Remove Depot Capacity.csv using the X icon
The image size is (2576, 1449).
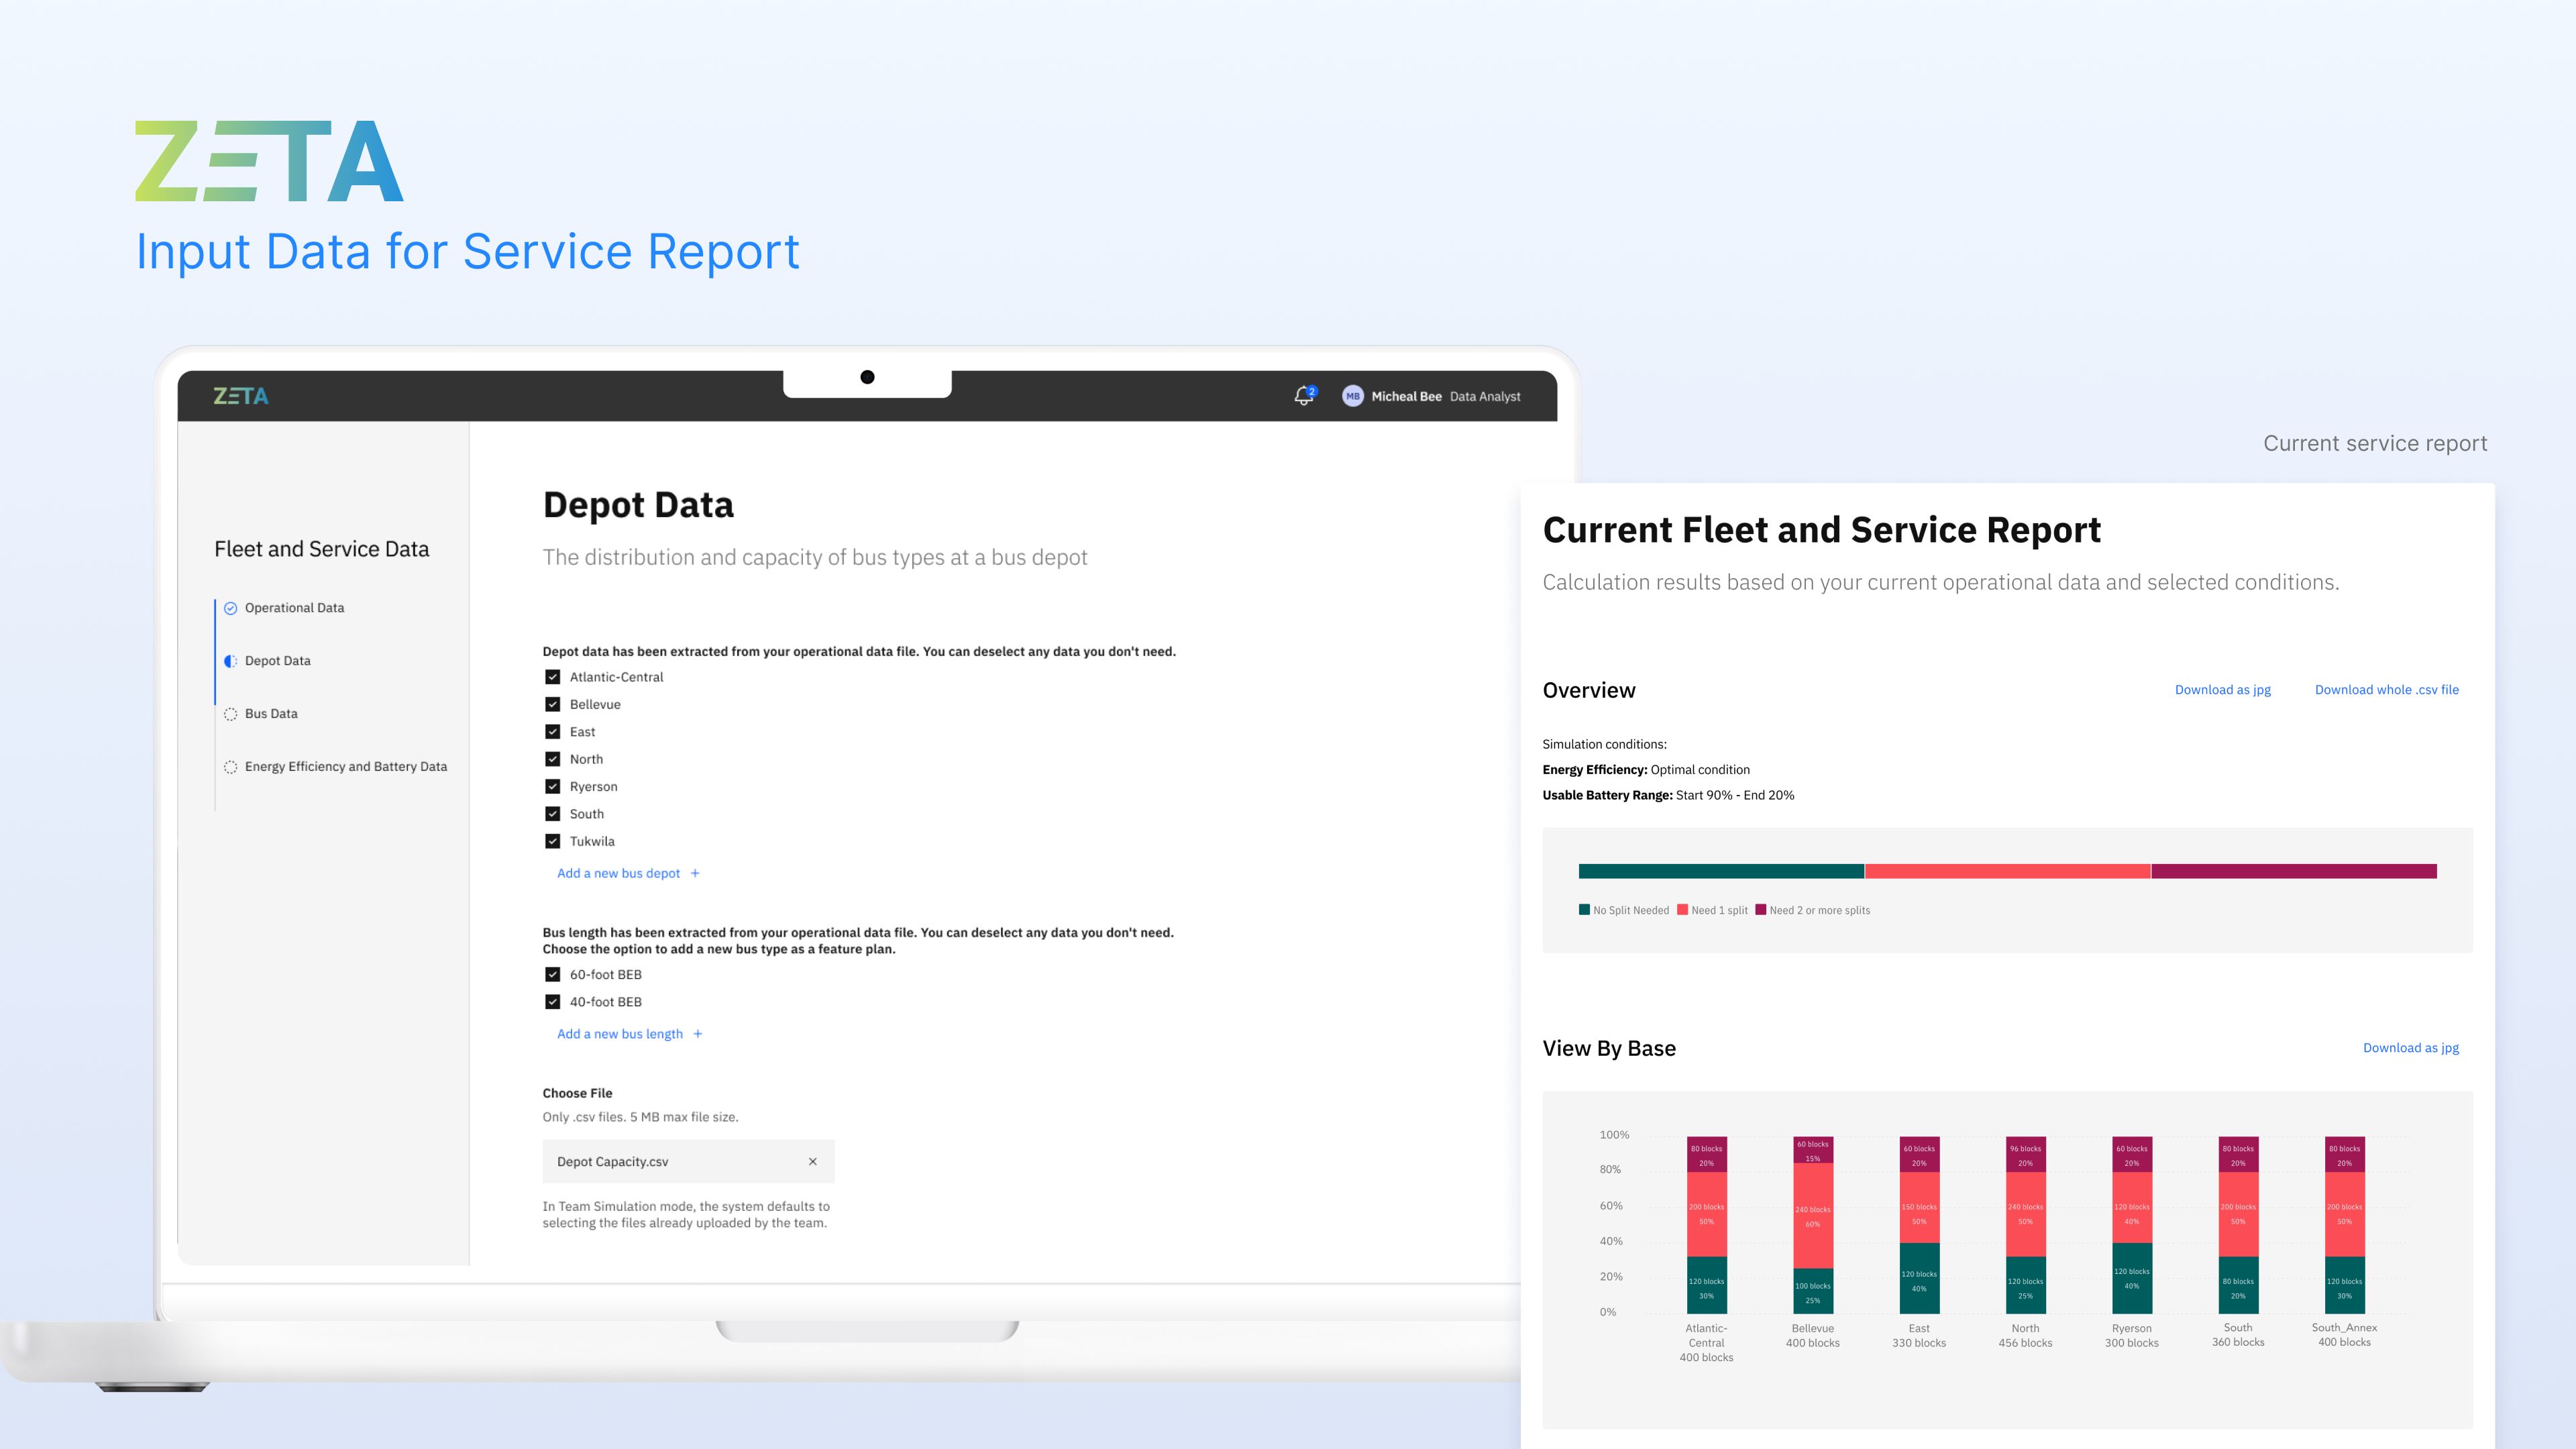(x=812, y=1161)
